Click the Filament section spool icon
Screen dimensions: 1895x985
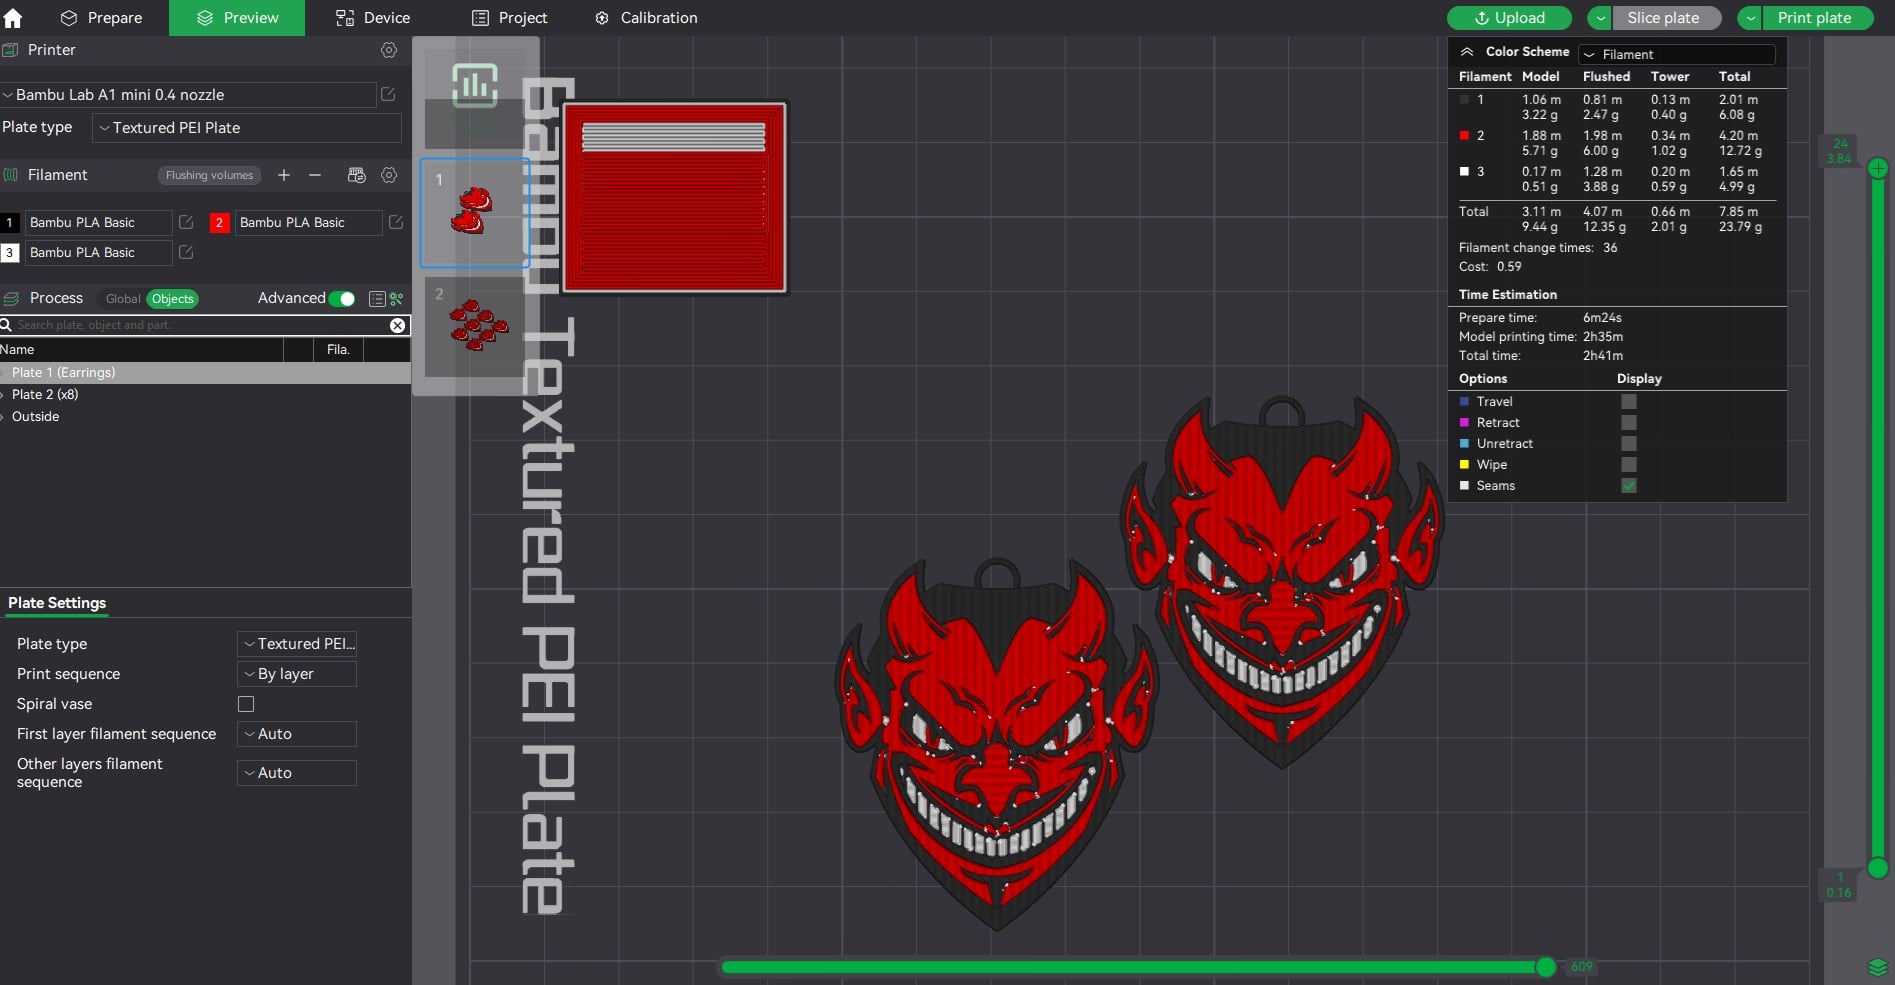pos(11,175)
